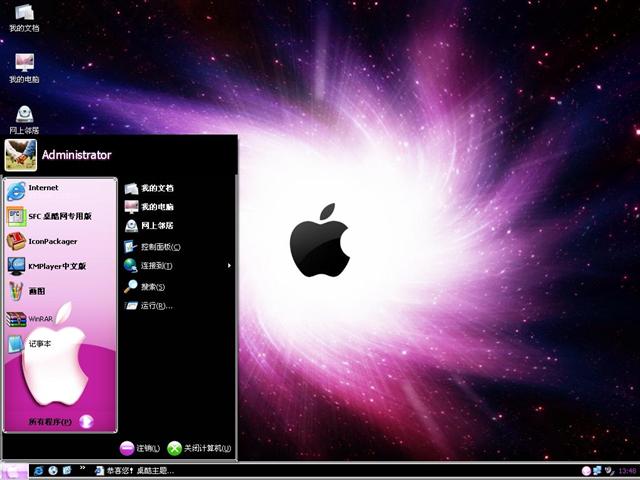Open 我的电脑 in start menu right pane
This screenshot has height=480, width=640.
pos(149,207)
